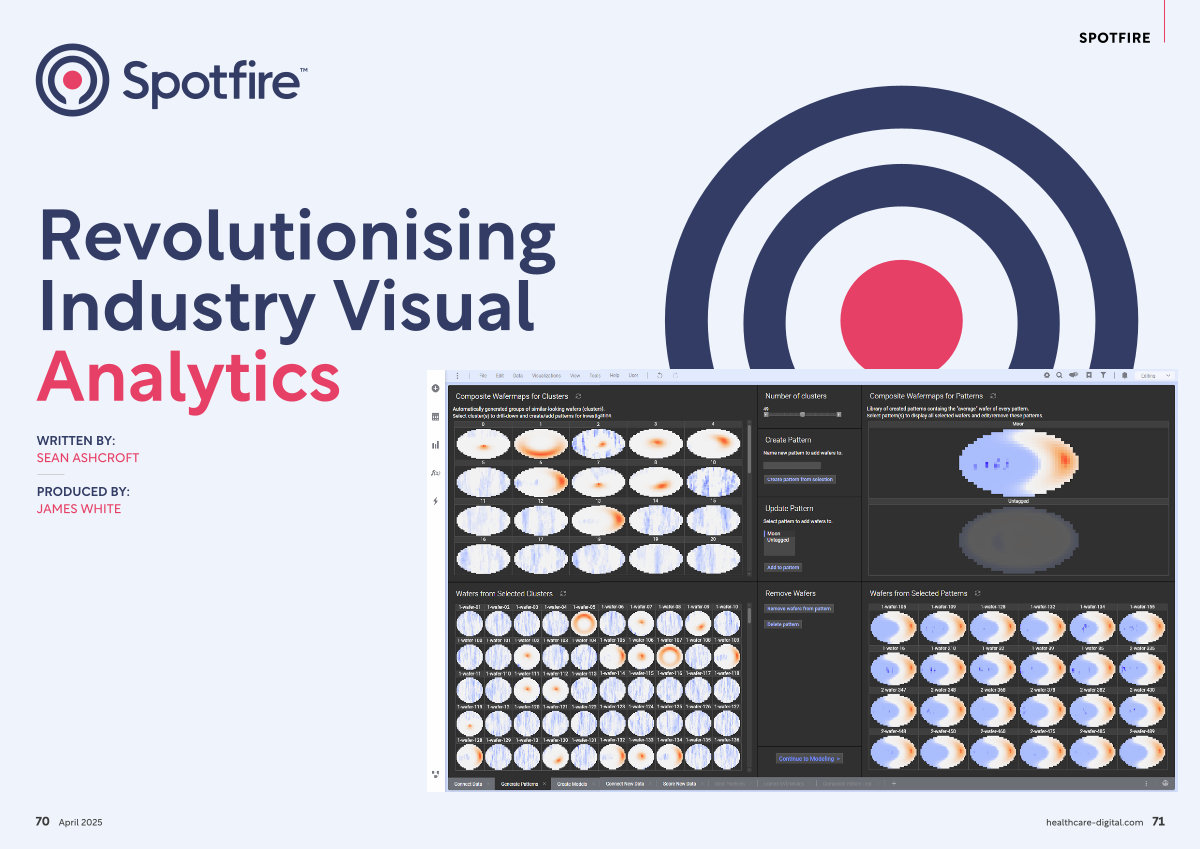This screenshot has width=1200, height=849.
Task: Click the new pattern name input field
Action: point(792,465)
